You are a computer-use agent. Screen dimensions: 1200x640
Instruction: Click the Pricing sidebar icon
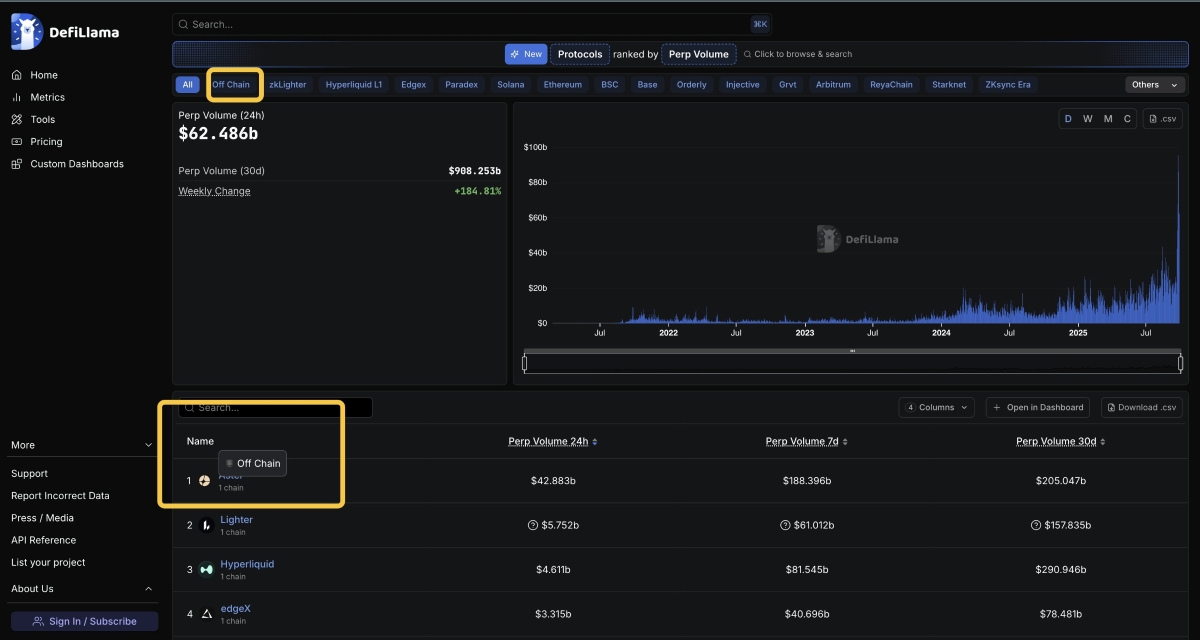click(x=17, y=142)
